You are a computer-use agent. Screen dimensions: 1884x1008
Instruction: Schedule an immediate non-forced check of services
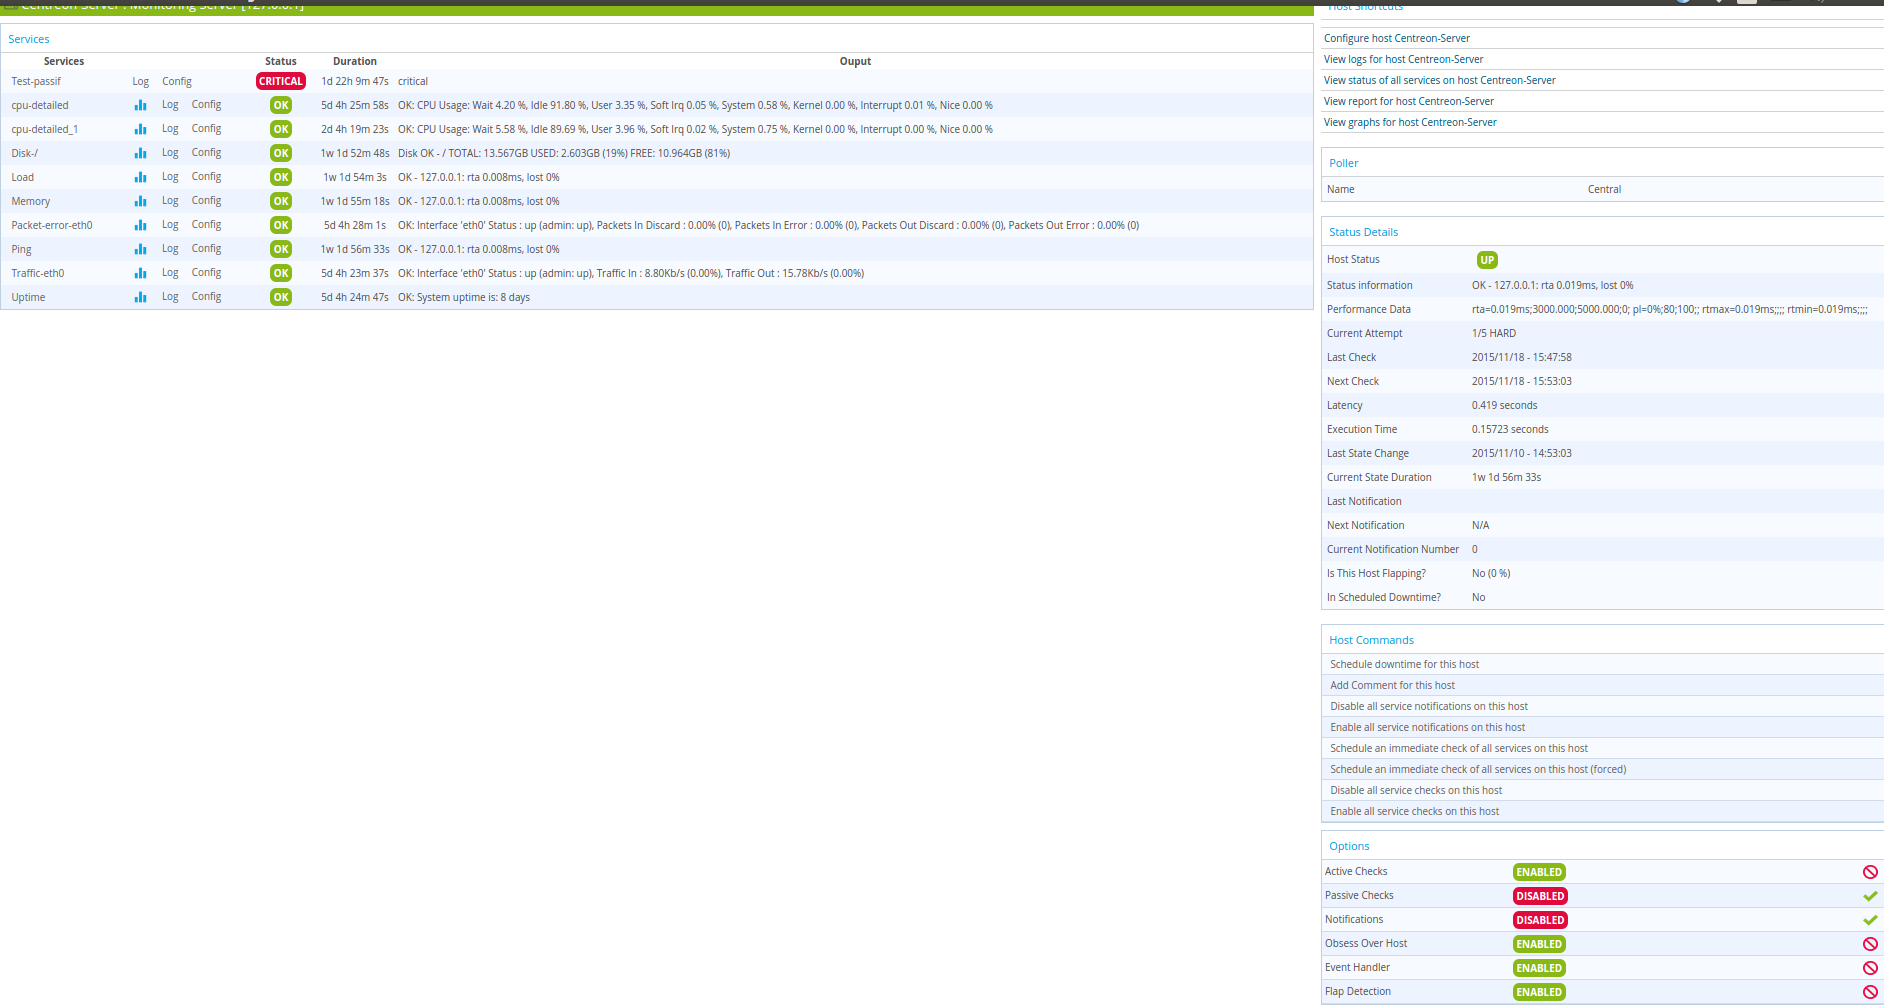click(x=1459, y=748)
